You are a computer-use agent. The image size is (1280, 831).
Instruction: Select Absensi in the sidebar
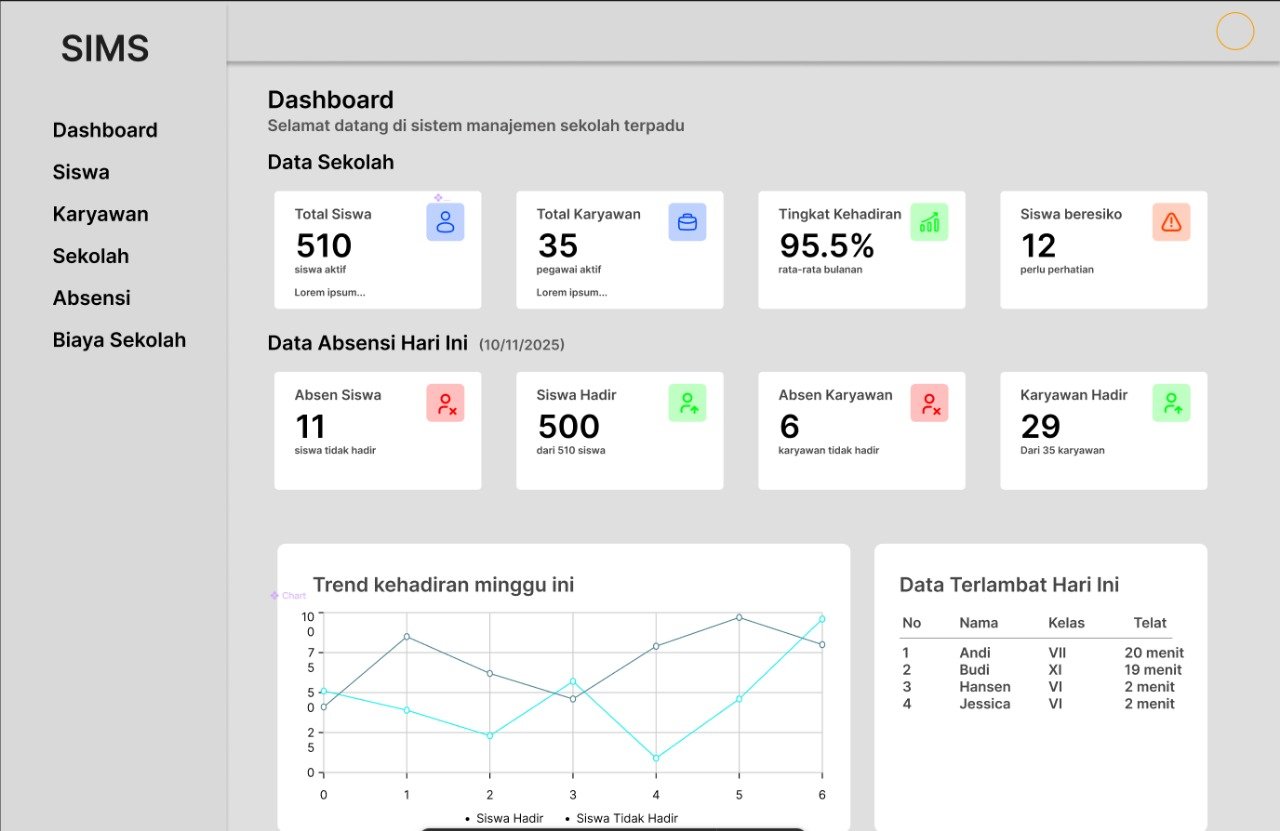92,298
